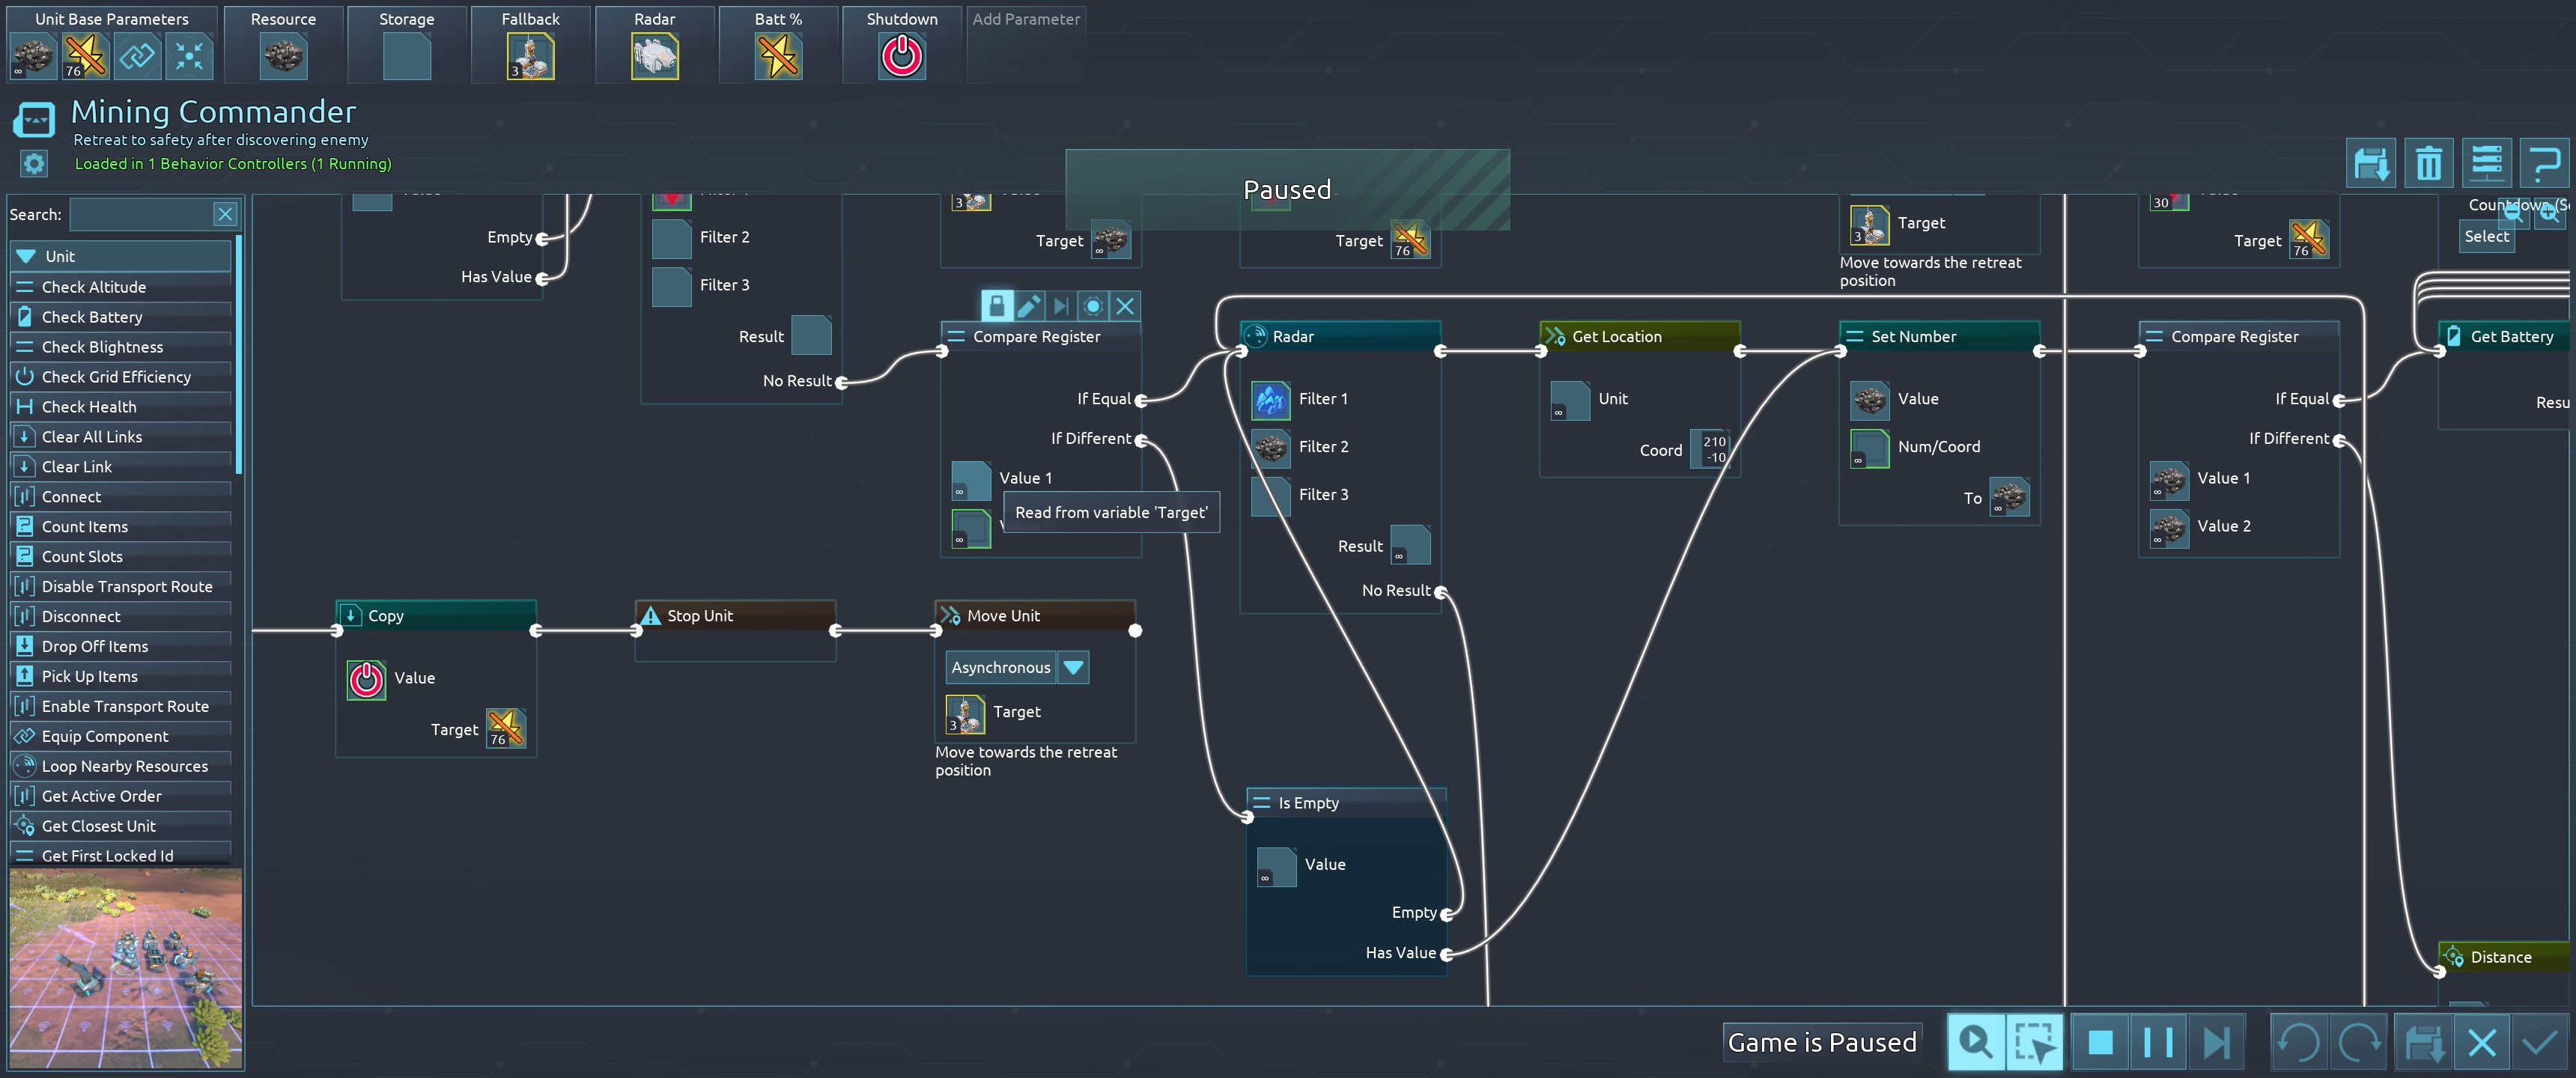The image size is (2576, 1078).
Task: Open the Asynchronous dropdown in Move Unit
Action: pos(1073,667)
